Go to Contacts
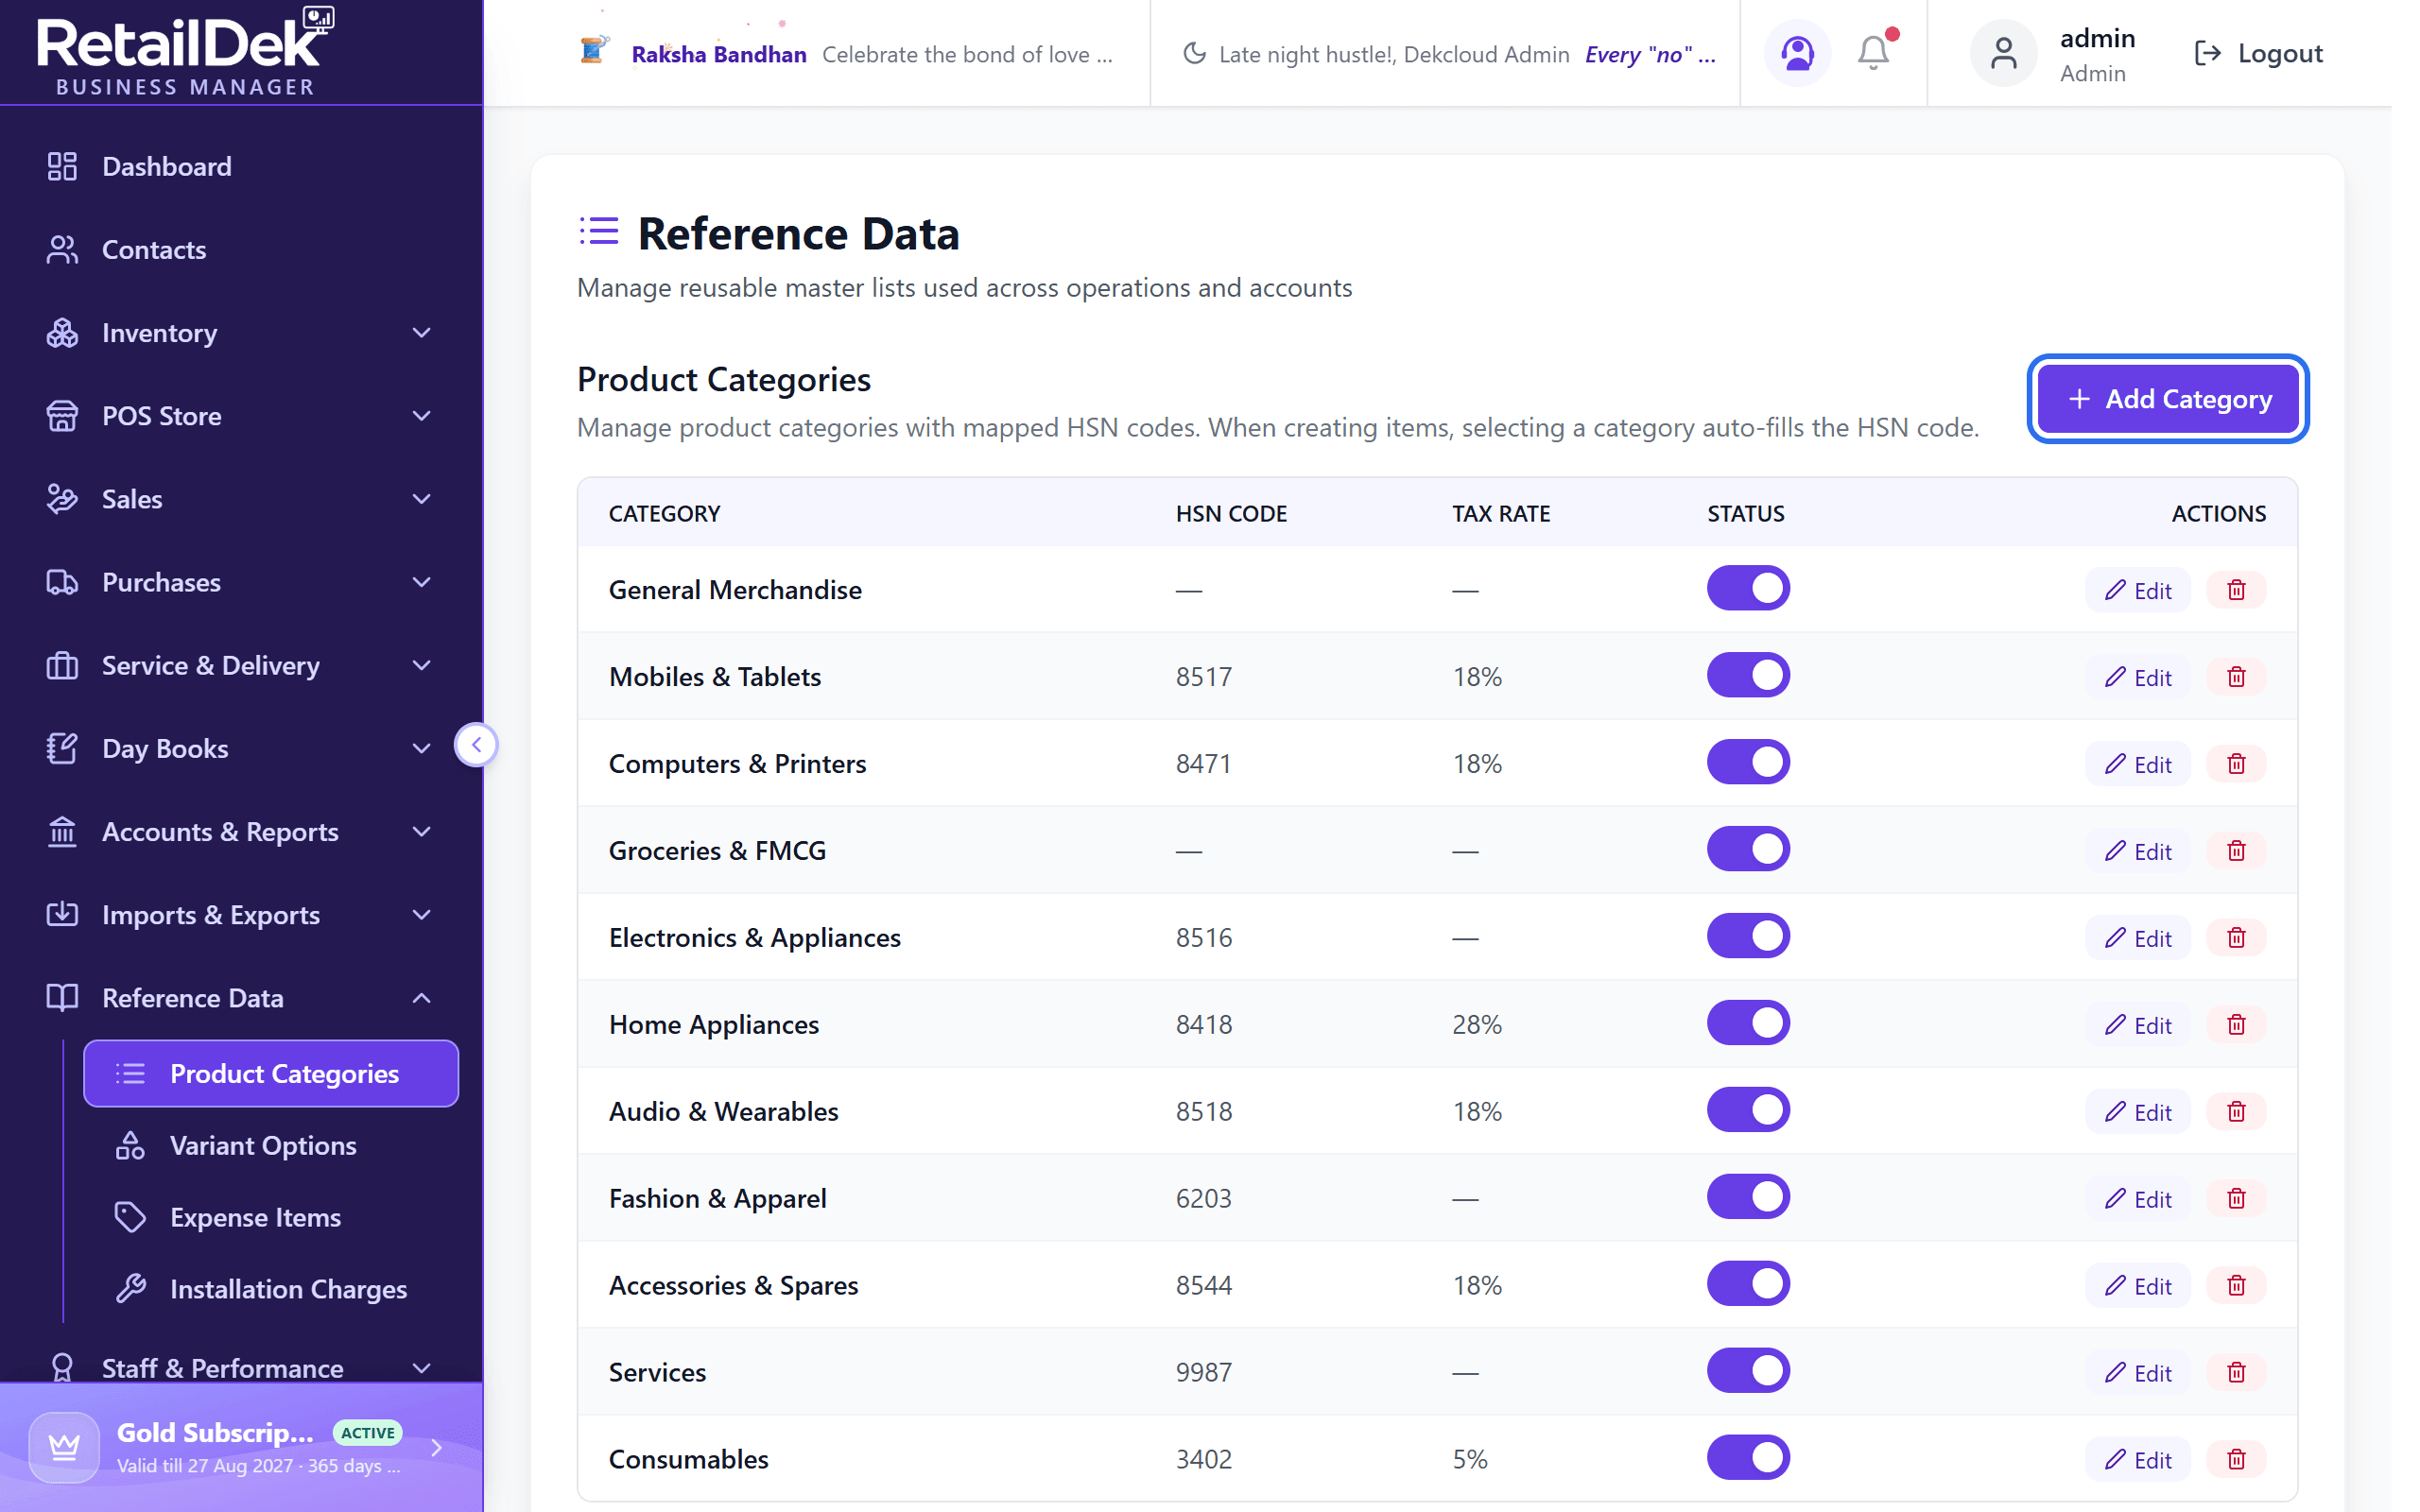The width and height of the screenshot is (2420, 1512). pyautogui.click(x=241, y=249)
